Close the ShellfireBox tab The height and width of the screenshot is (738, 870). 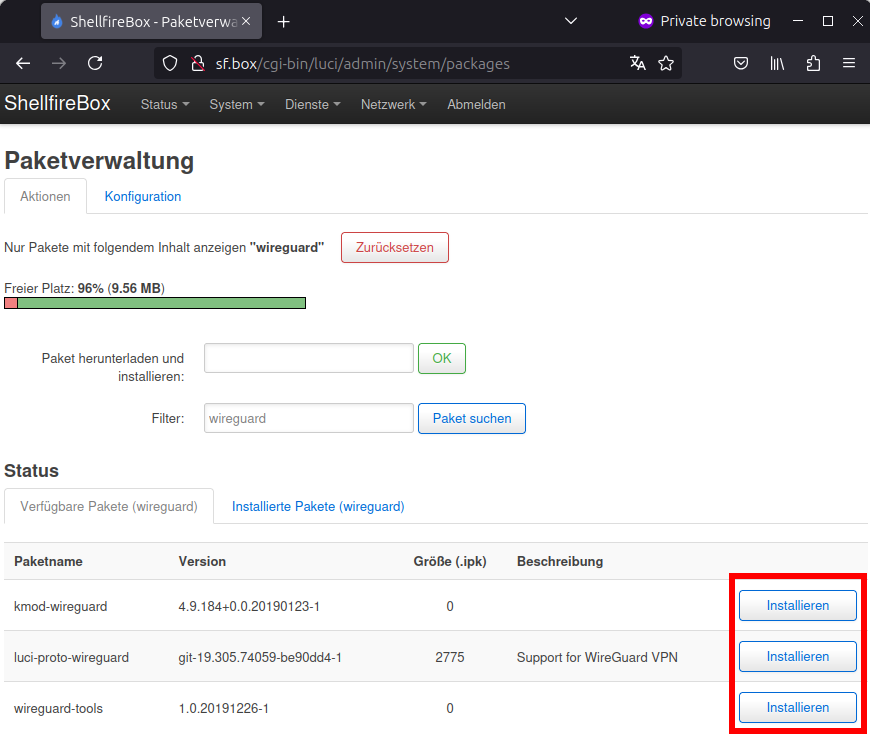(246, 21)
